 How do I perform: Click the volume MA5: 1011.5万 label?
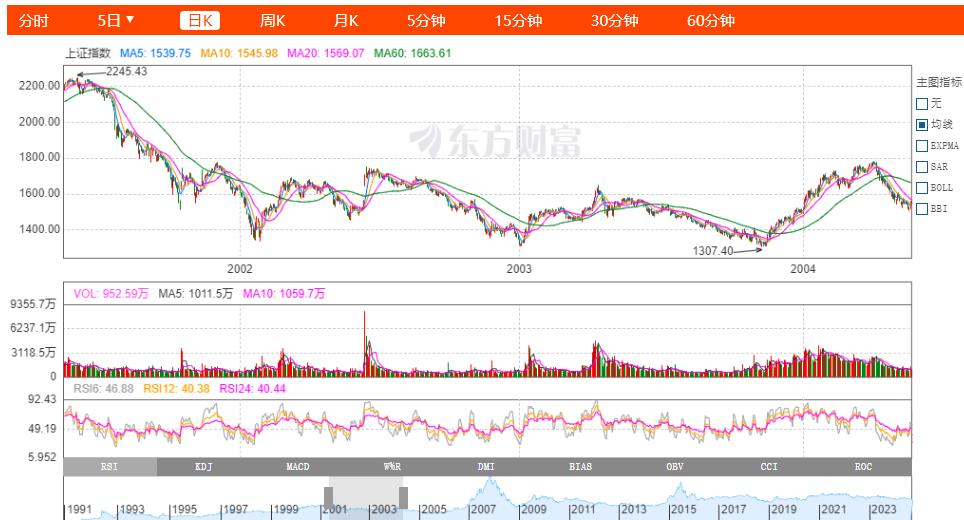pyautogui.click(x=196, y=294)
